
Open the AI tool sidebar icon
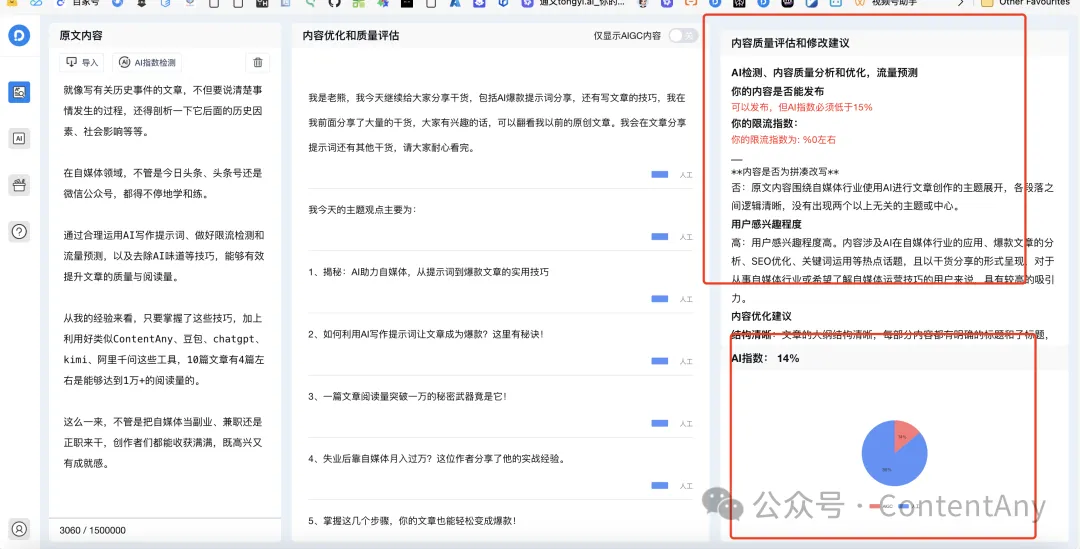click(19, 139)
